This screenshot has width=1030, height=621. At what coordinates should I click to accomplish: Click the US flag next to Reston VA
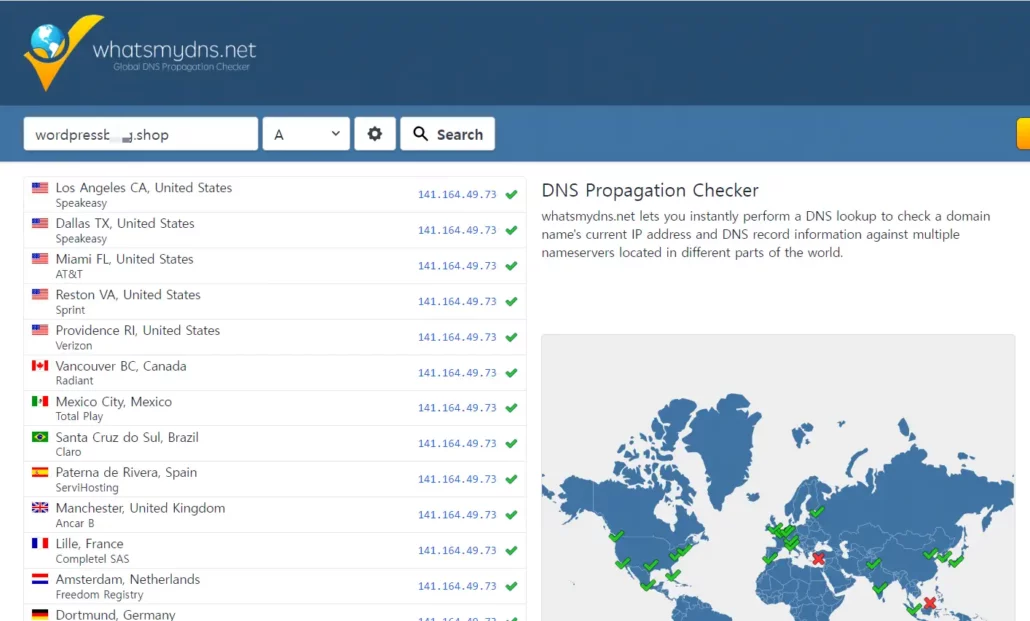click(x=40, y=294)
